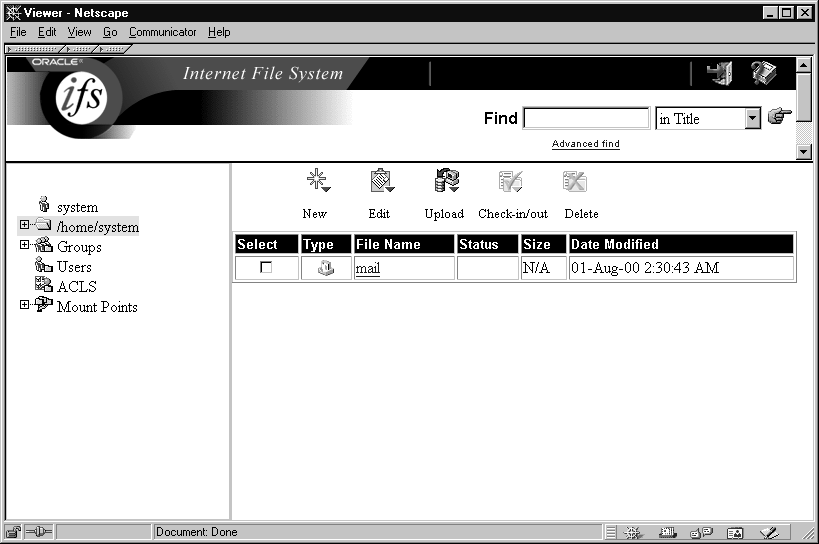Open the File menu
This screenshot has width=819, height=544.
pyautogui.click(x=18, y=32)
